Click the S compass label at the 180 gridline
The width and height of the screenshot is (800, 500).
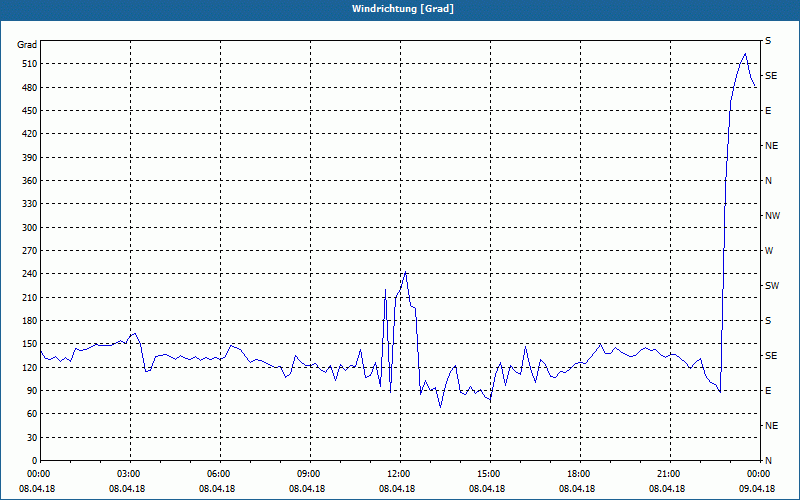(768, 321)
